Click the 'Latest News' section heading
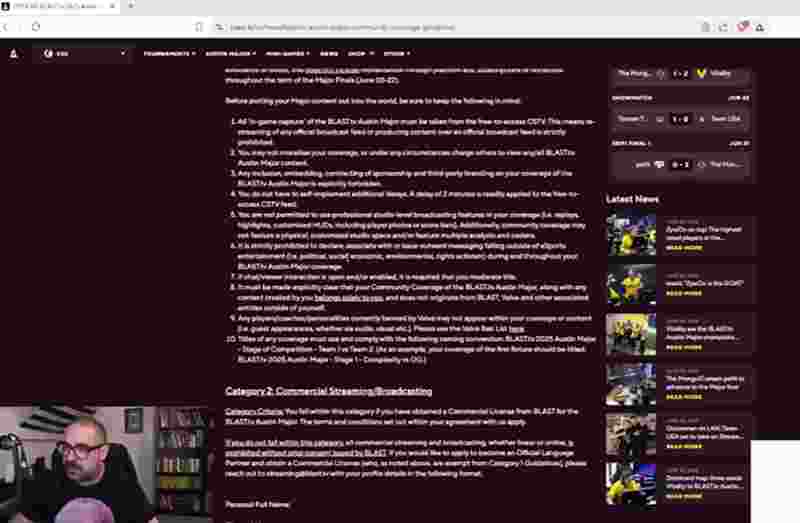 632,200
